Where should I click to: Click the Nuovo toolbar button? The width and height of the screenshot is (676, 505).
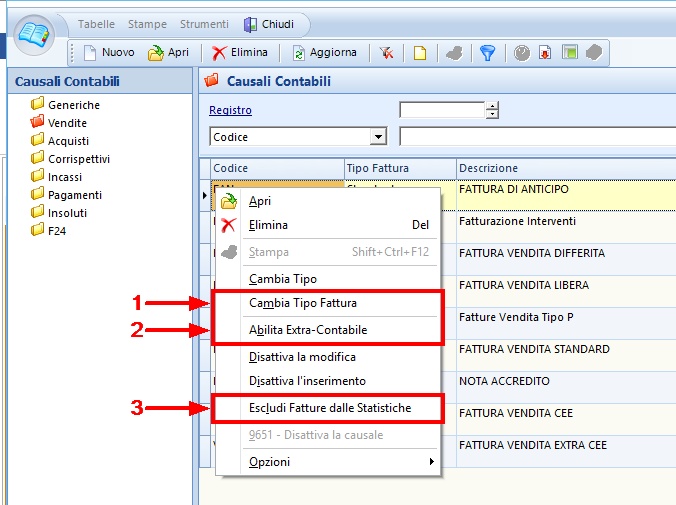point(108,53)
